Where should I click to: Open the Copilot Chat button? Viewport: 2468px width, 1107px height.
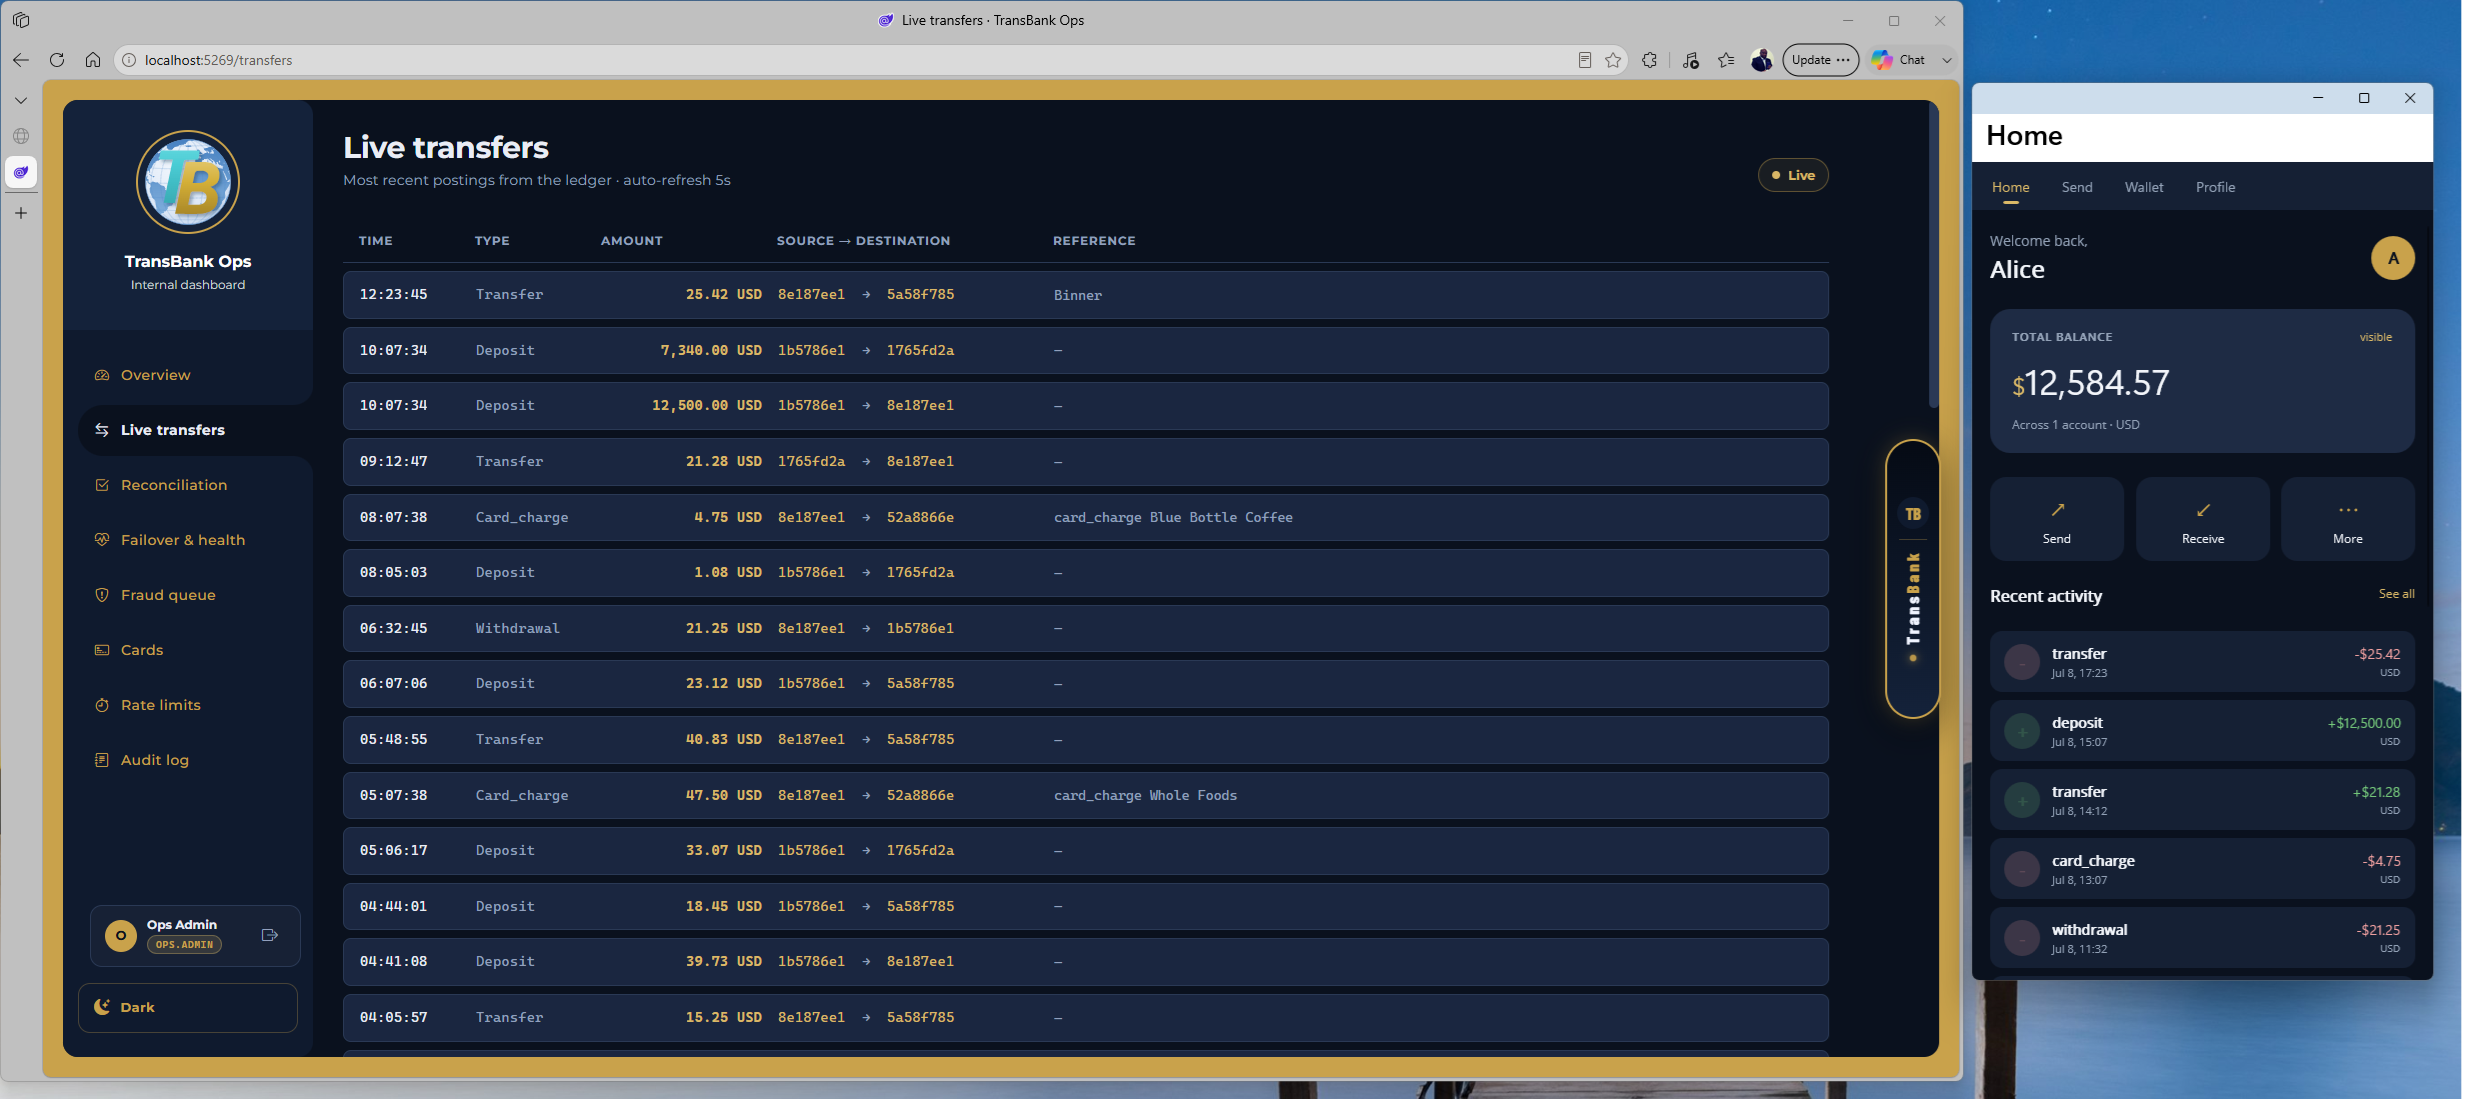[1900, 60]
